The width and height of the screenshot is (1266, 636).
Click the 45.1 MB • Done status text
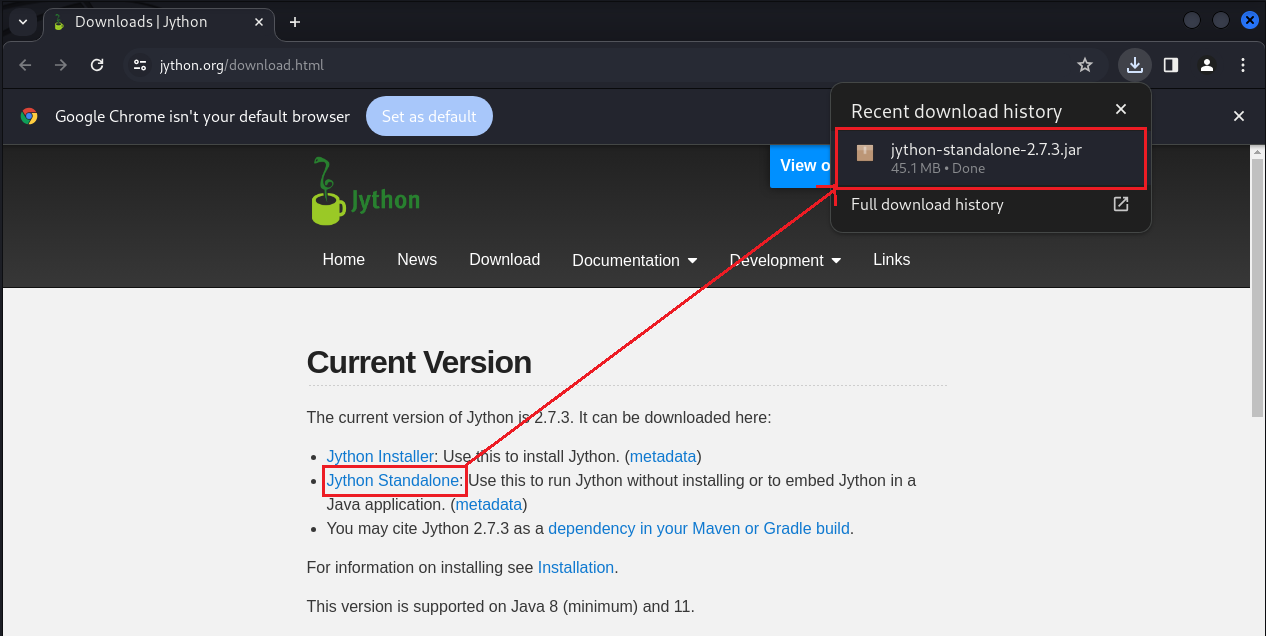pos(938,169)
